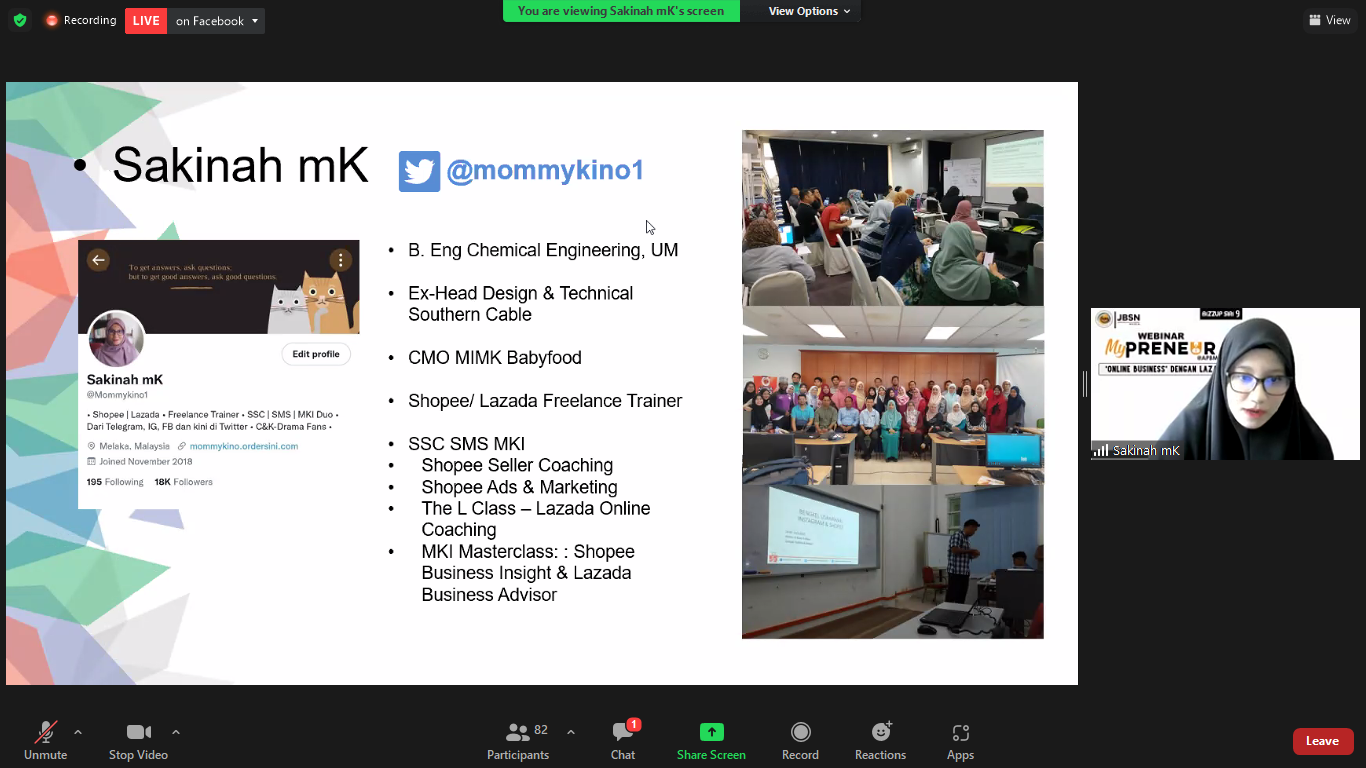Viewport: 1366px width, 768px height.
Task: Click the Twitter bird logo on slide
Action: click(419, 172)
